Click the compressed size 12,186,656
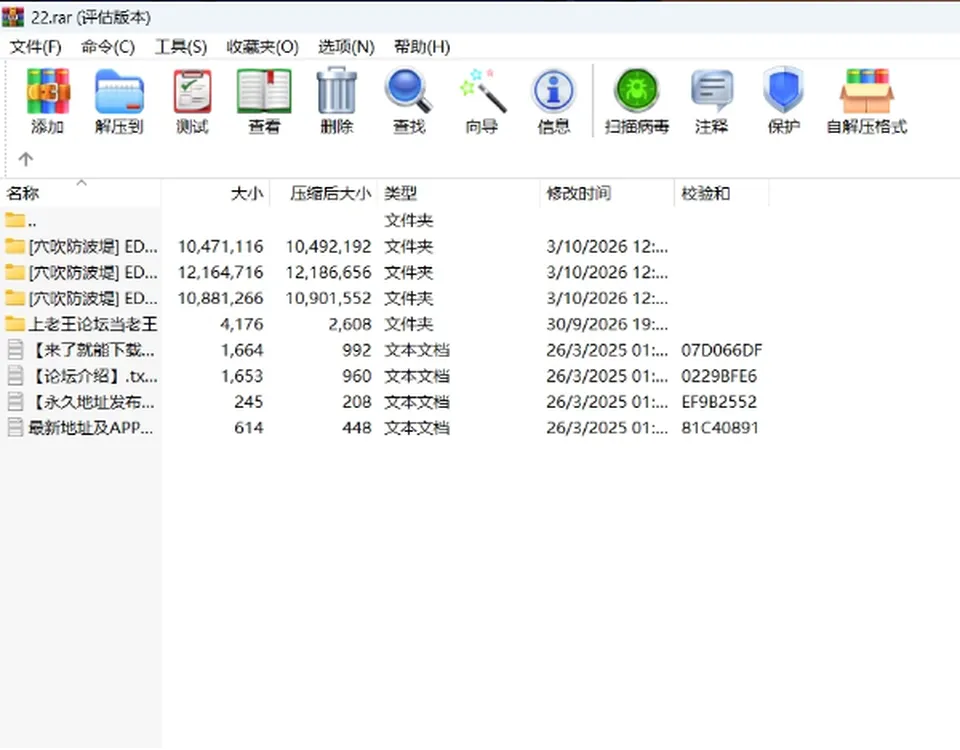The height and width of the screenshot is (750, 960). [328, 272]
